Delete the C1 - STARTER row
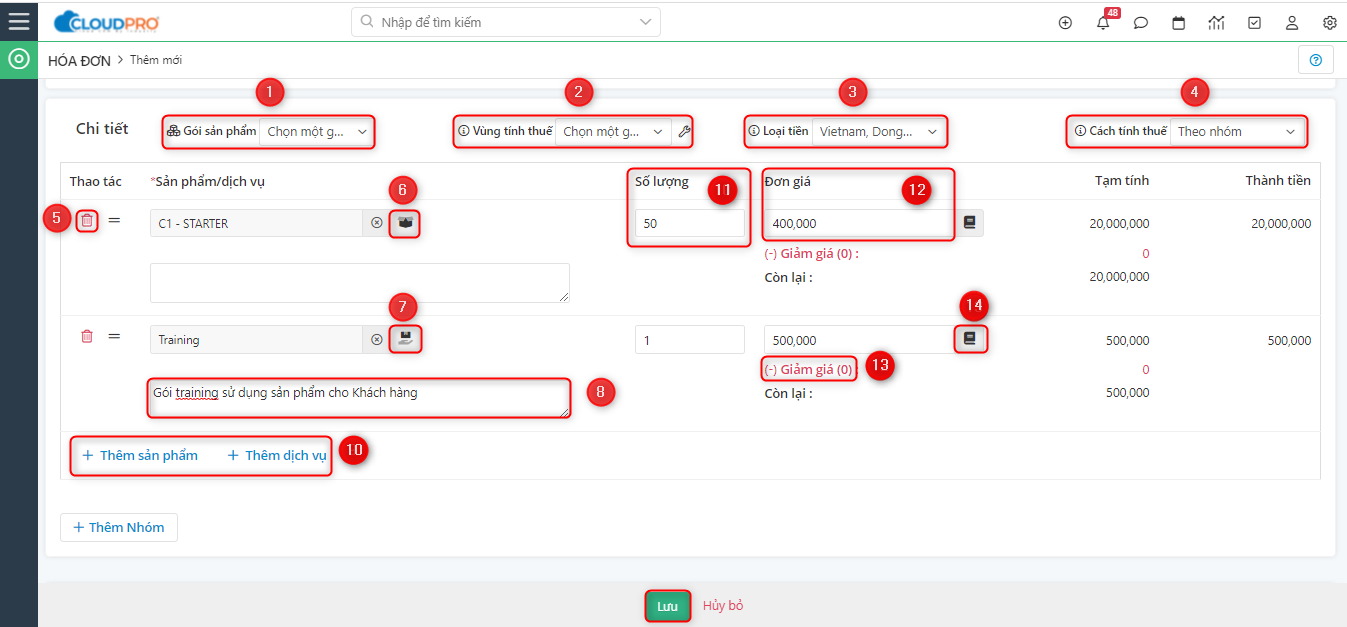The image size is (1347, 627). [x=87, y=221]
